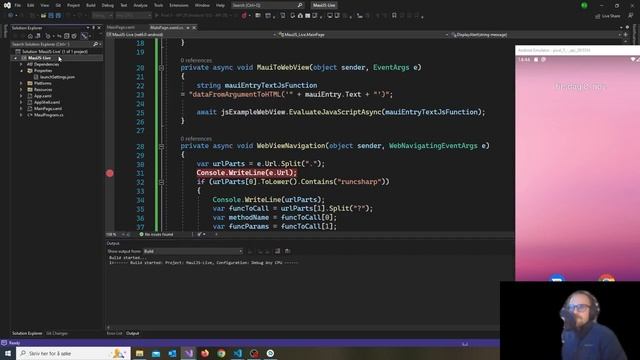Select the bottom Solution Explorer tab
640x360 pixels.
[27, 333]
